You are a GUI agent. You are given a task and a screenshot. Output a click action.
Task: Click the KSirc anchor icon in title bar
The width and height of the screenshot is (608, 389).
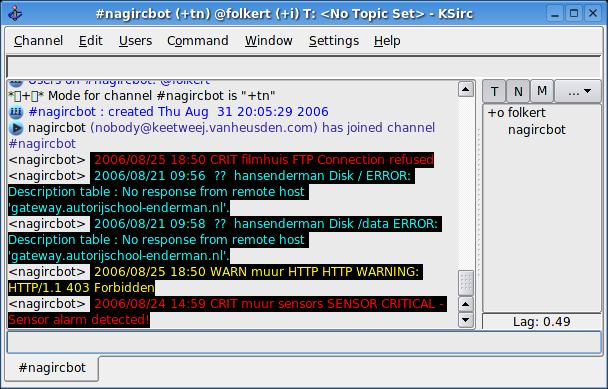pyautogui.click(x=15, y=14)
